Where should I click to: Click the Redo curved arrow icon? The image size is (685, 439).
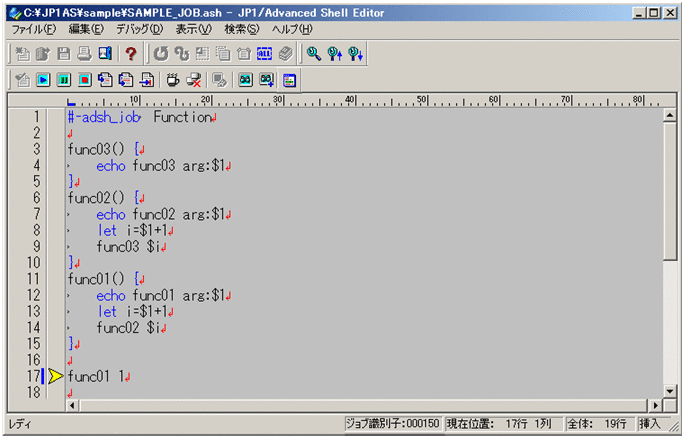(182, 54)
